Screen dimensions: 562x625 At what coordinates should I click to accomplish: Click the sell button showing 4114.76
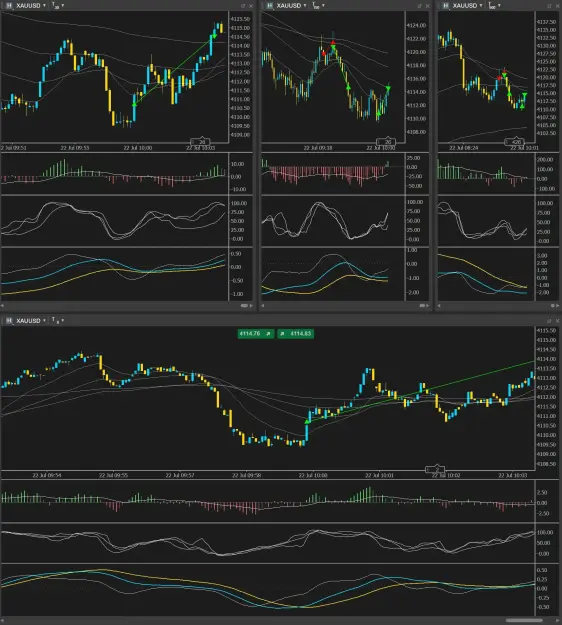tap(255, 334)
